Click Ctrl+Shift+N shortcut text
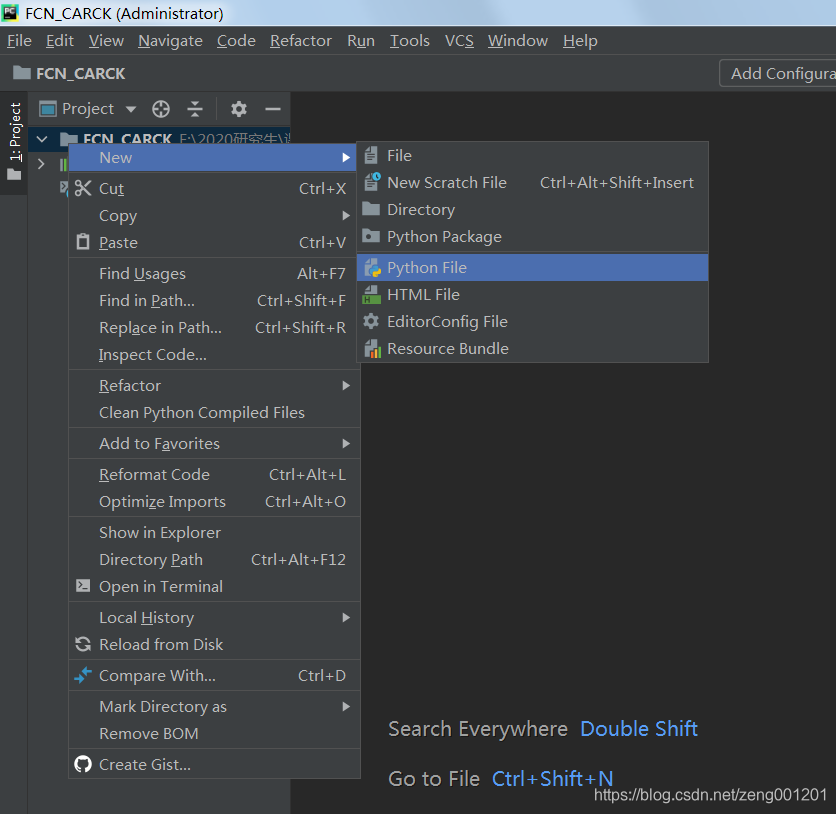Screen dimensions: 836x814 click(x=552, y=779)
